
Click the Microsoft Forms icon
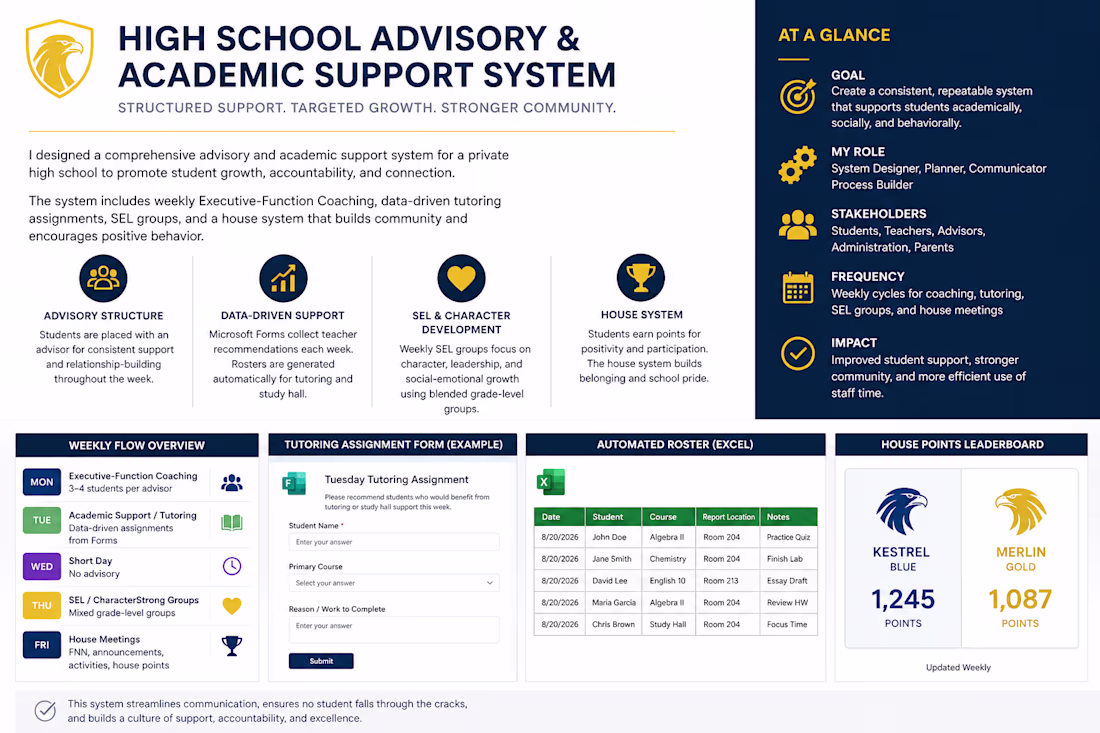[x=294, y=483]
